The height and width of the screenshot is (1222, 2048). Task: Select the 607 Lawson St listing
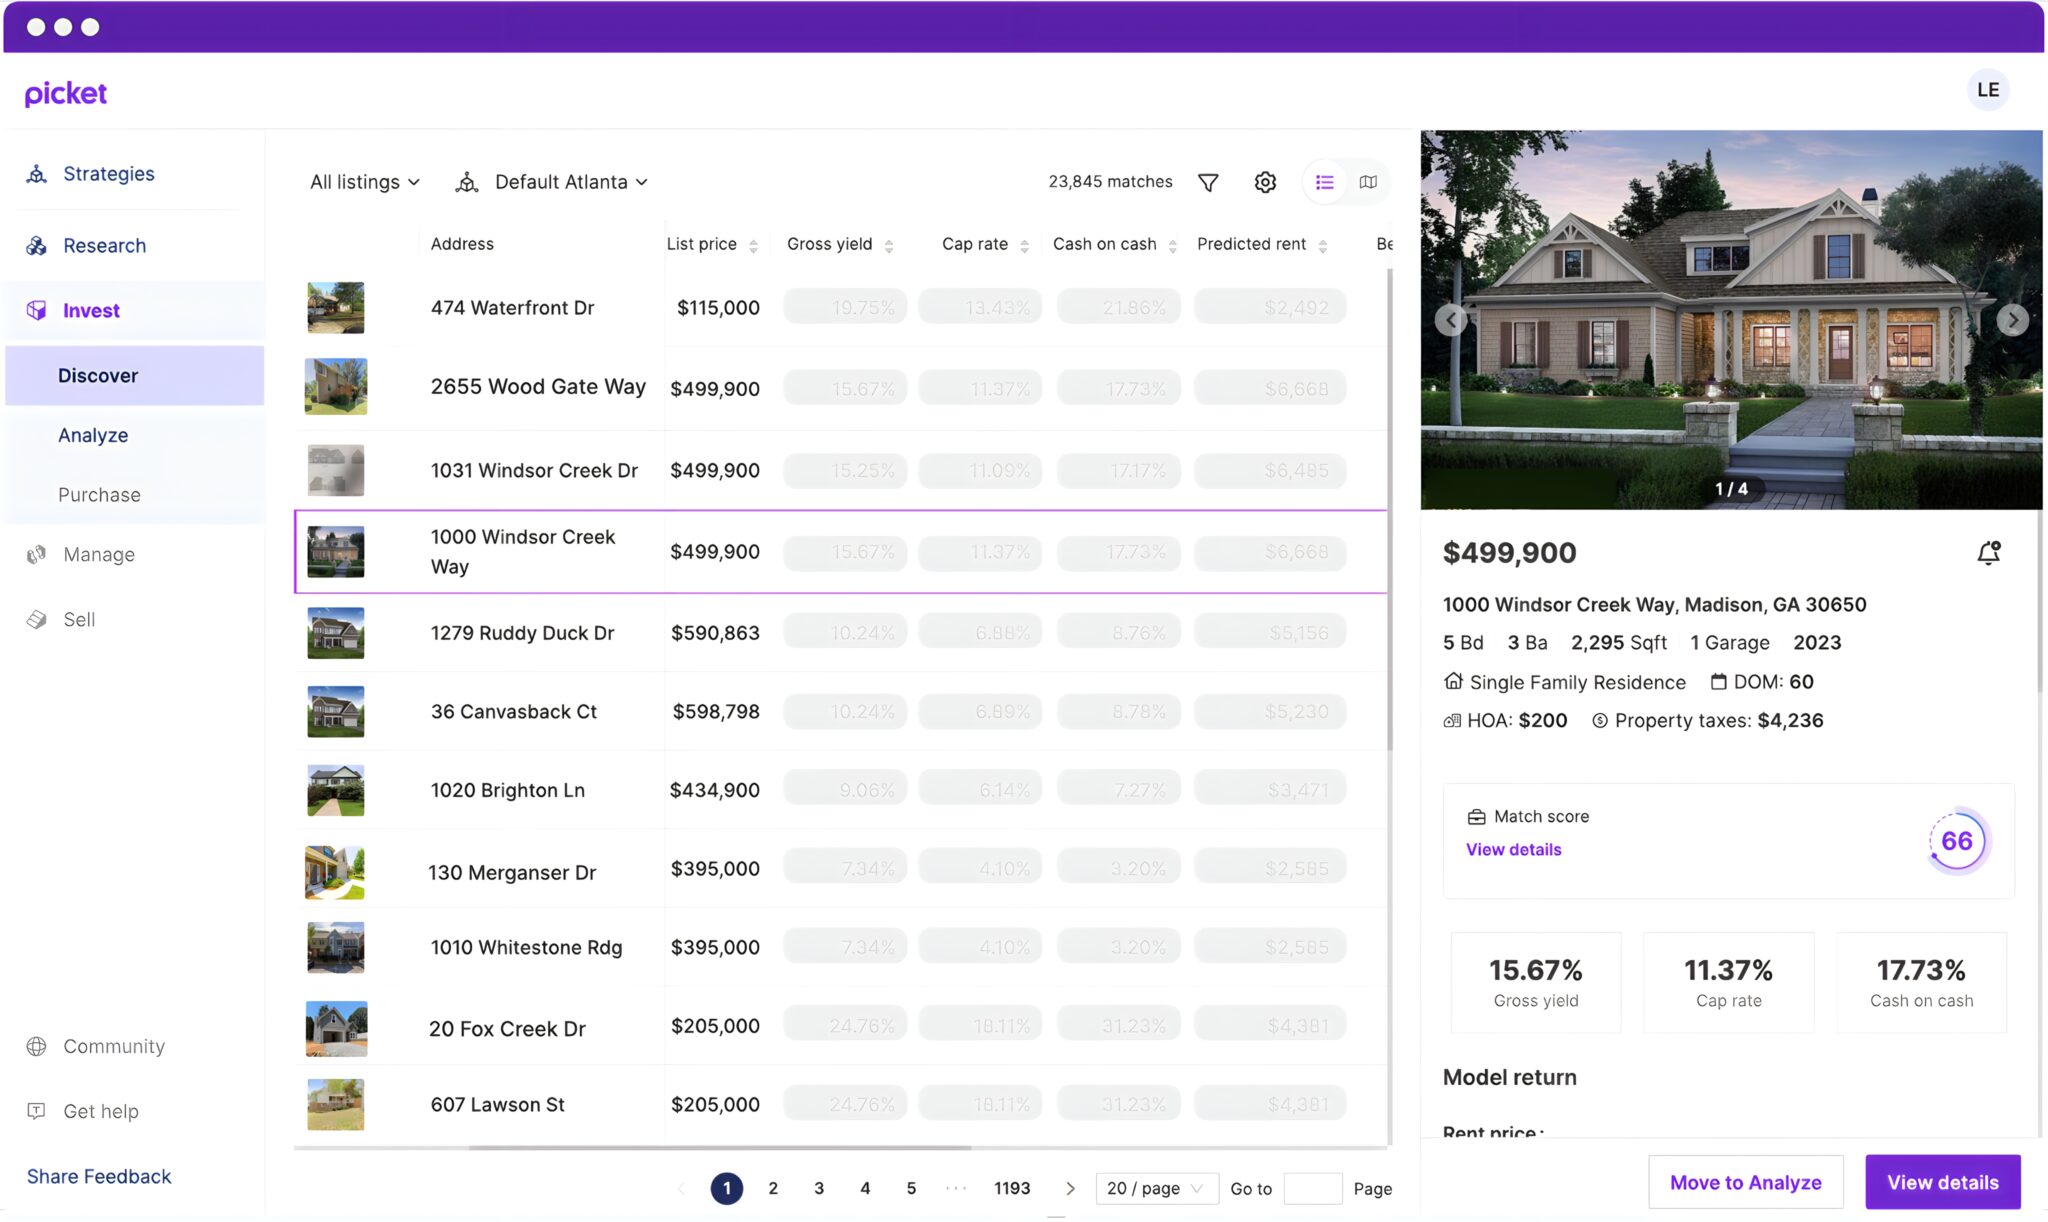coord(841,1105)
